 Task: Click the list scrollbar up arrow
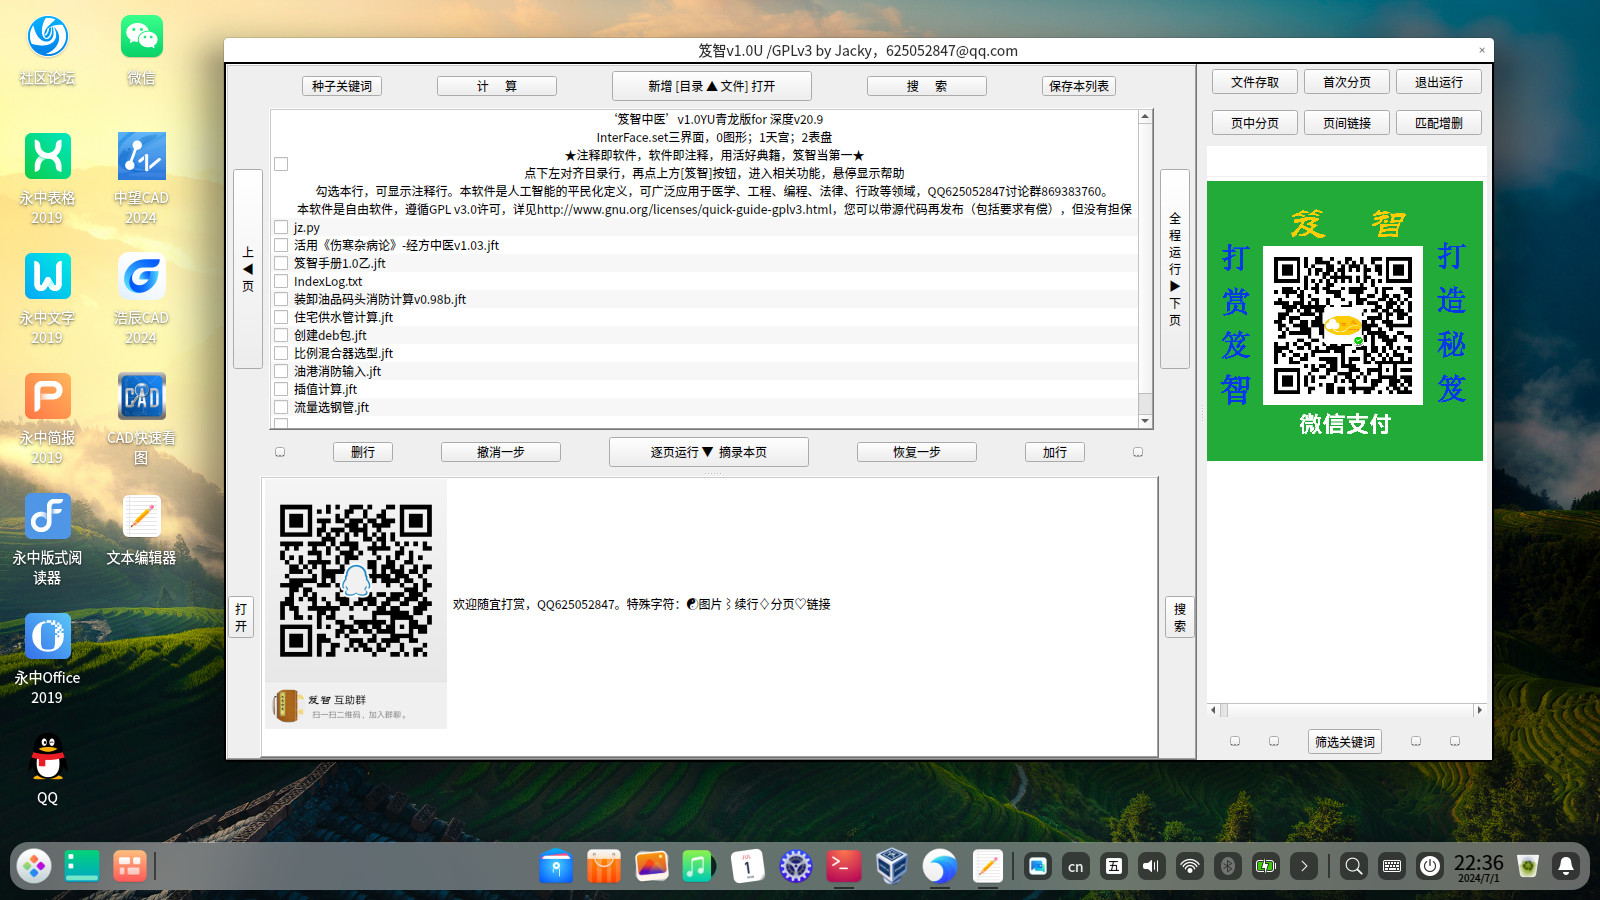point(1145,117)
